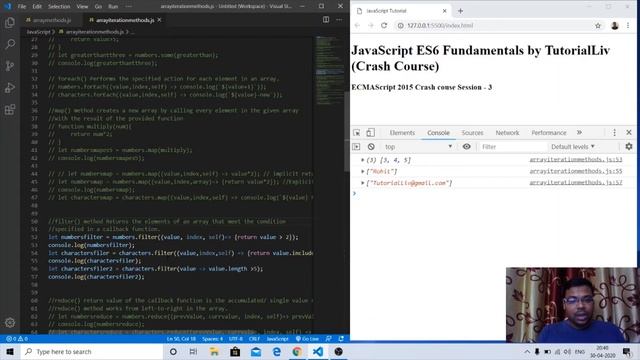Change the UTF-8 encoding in status bar
Image resolution: width=640 pixels, height=360 pixels.
point(236,339)
